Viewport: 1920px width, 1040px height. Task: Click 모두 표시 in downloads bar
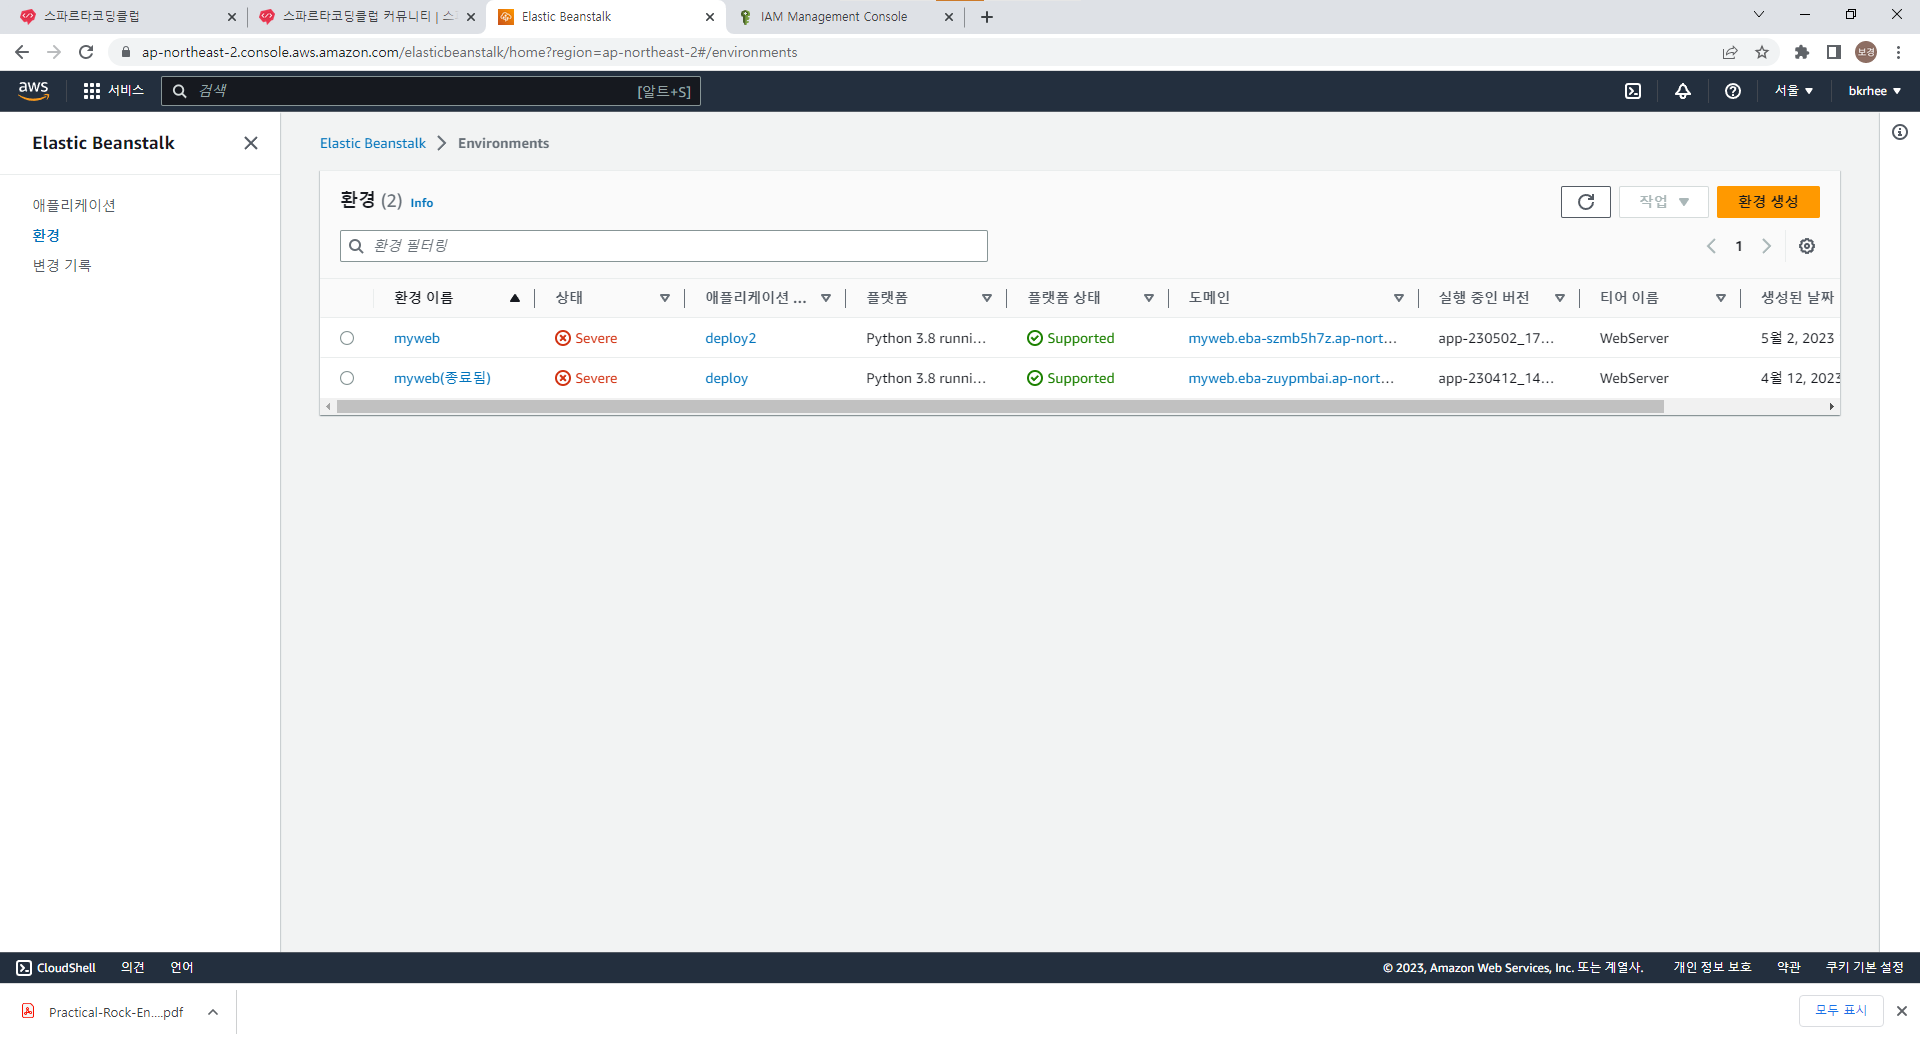tap(1841, 1011)
